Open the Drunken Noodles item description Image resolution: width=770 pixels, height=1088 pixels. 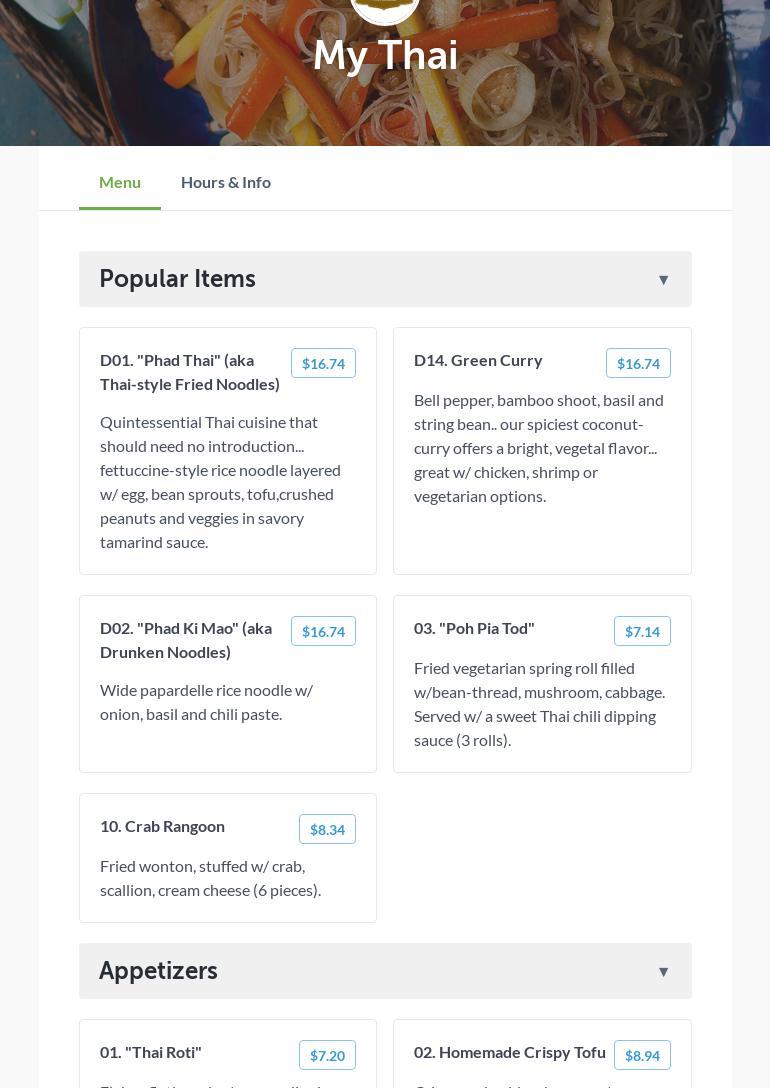206,702
